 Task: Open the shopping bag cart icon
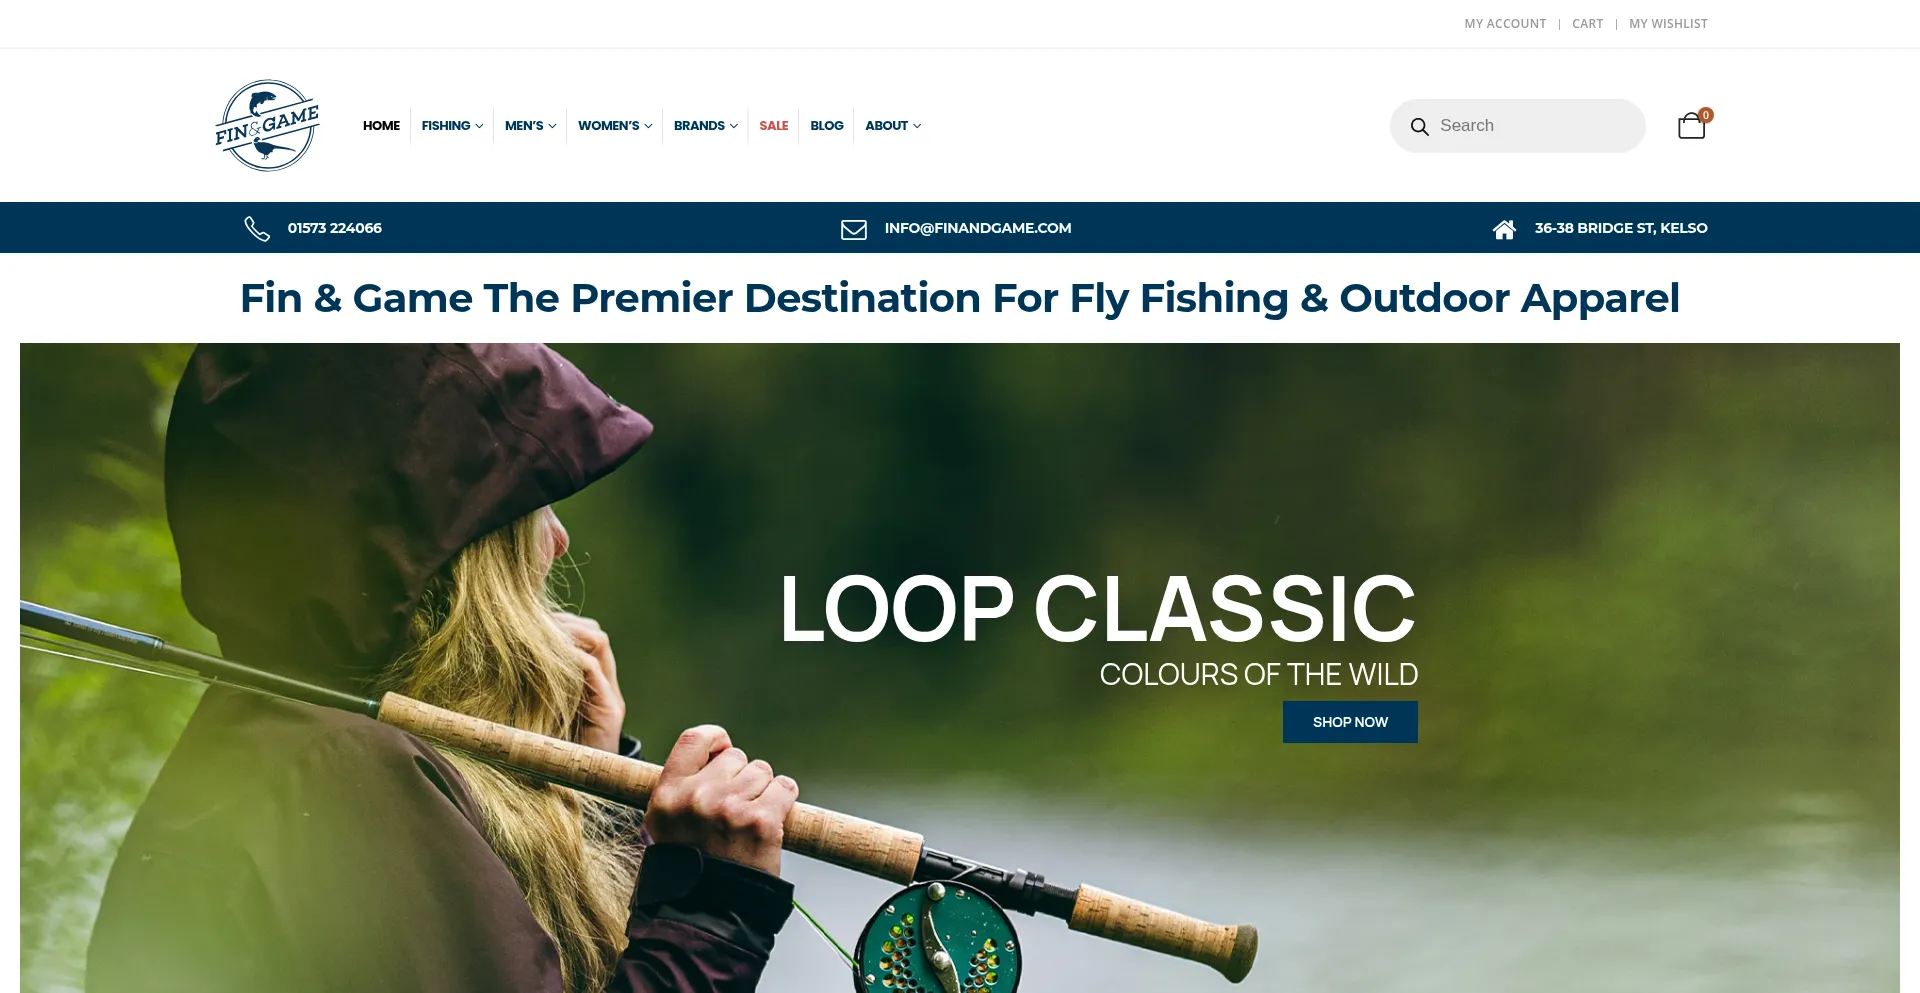pos(1691,126)
